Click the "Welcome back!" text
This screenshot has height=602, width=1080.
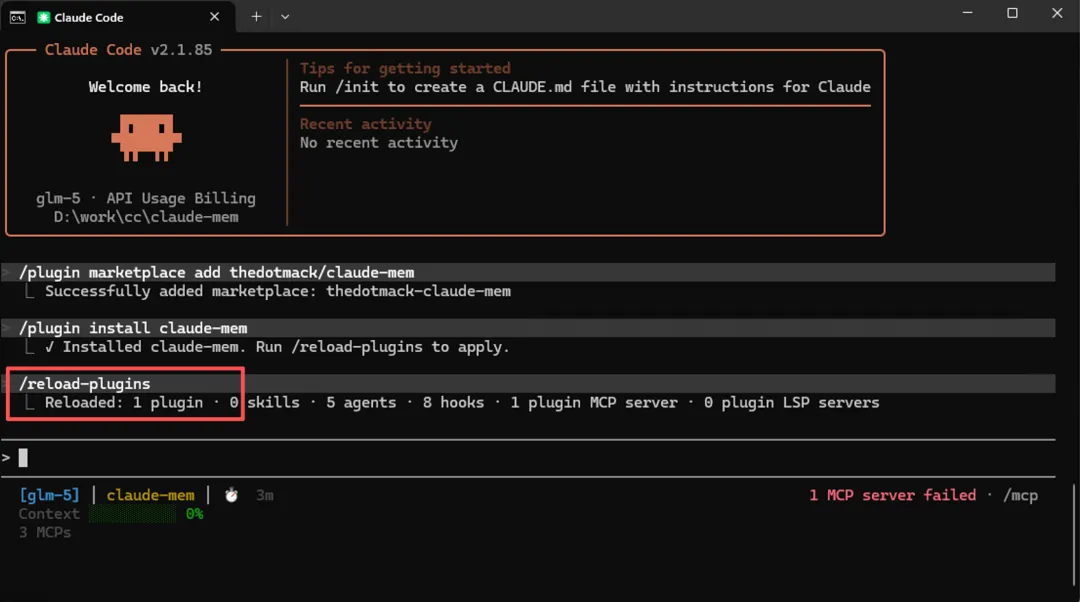coord(145,87)
